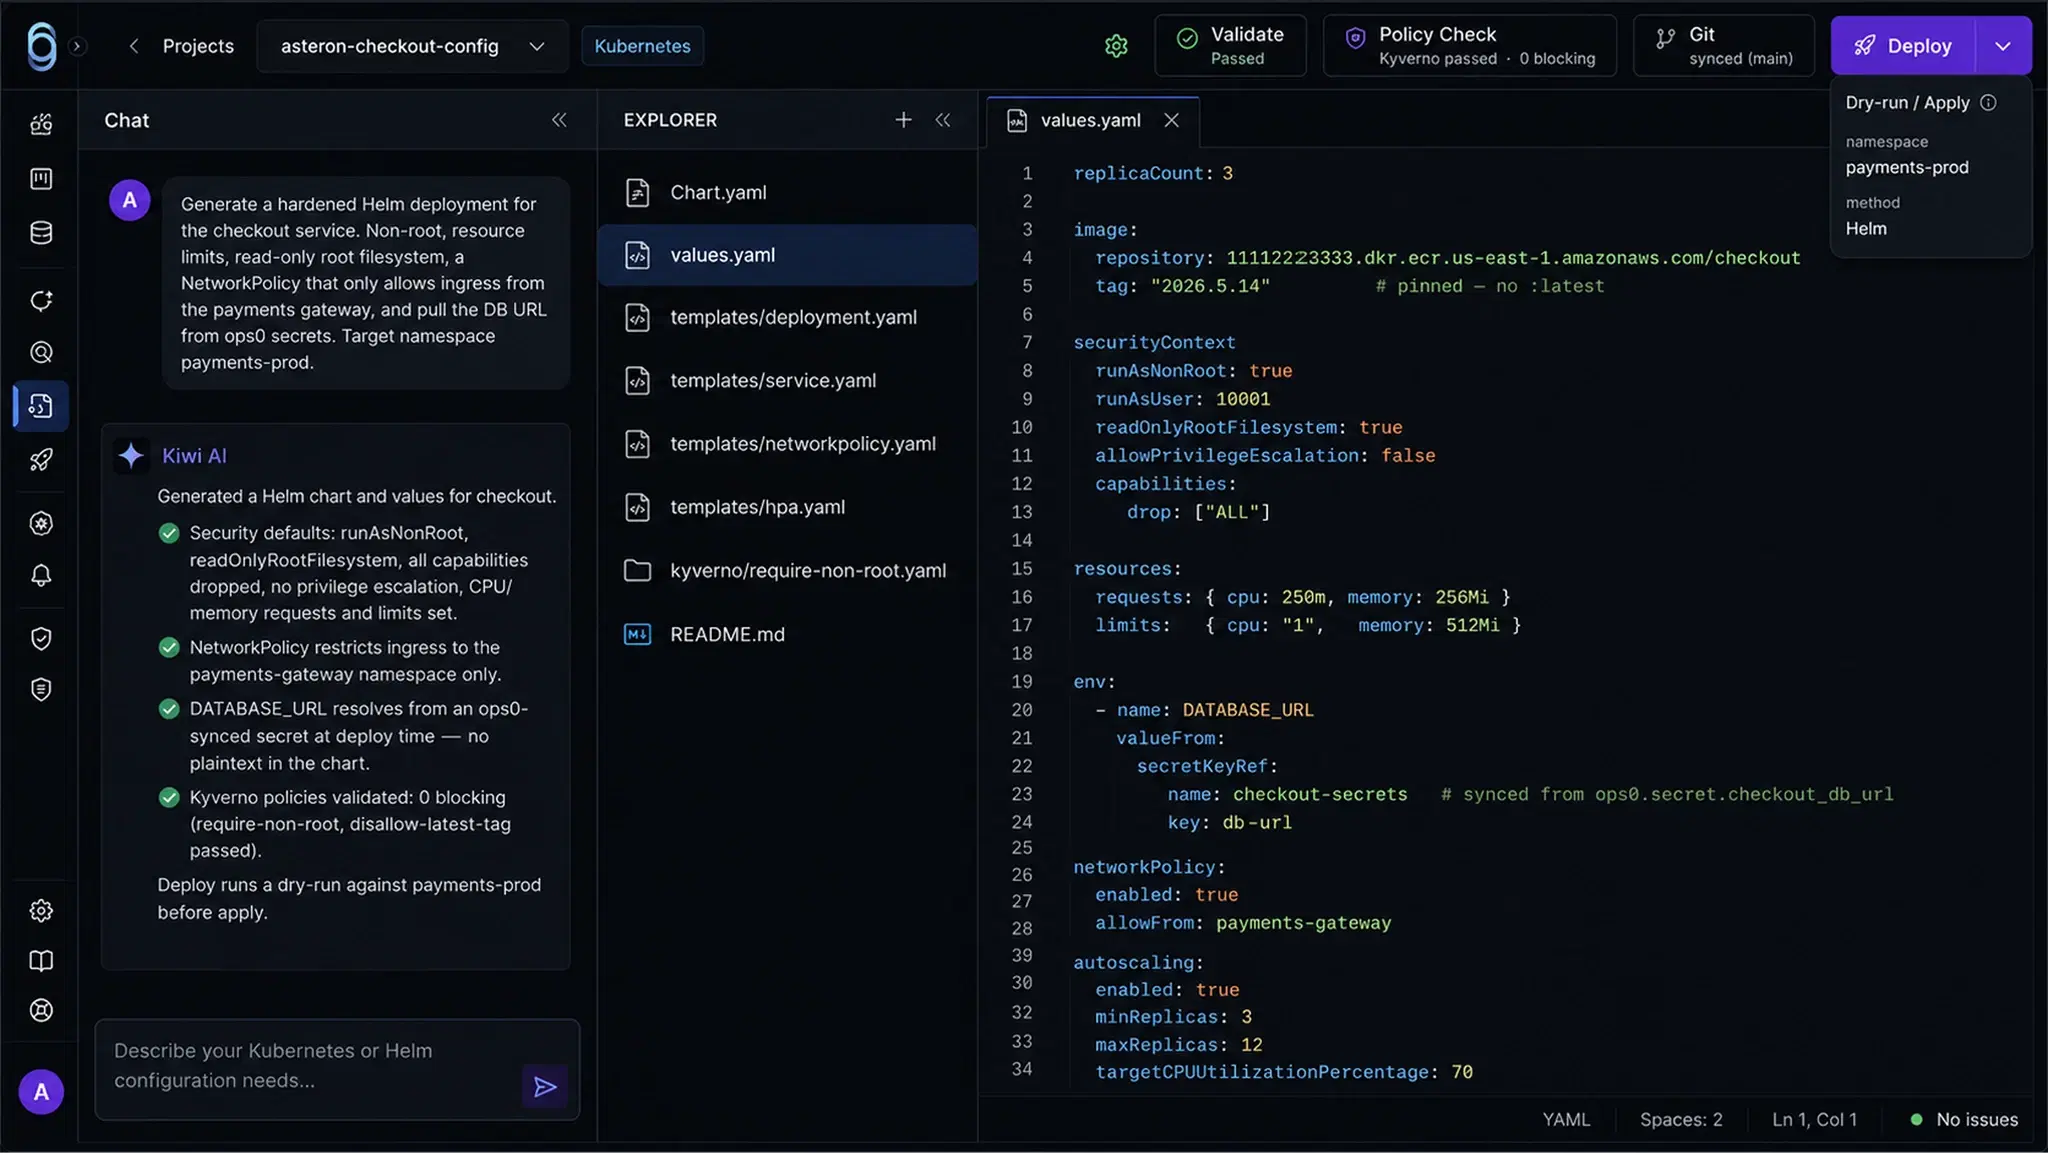Close the values.yaml tab
Viewport: 2048px width, 1153px height.
1172,120
